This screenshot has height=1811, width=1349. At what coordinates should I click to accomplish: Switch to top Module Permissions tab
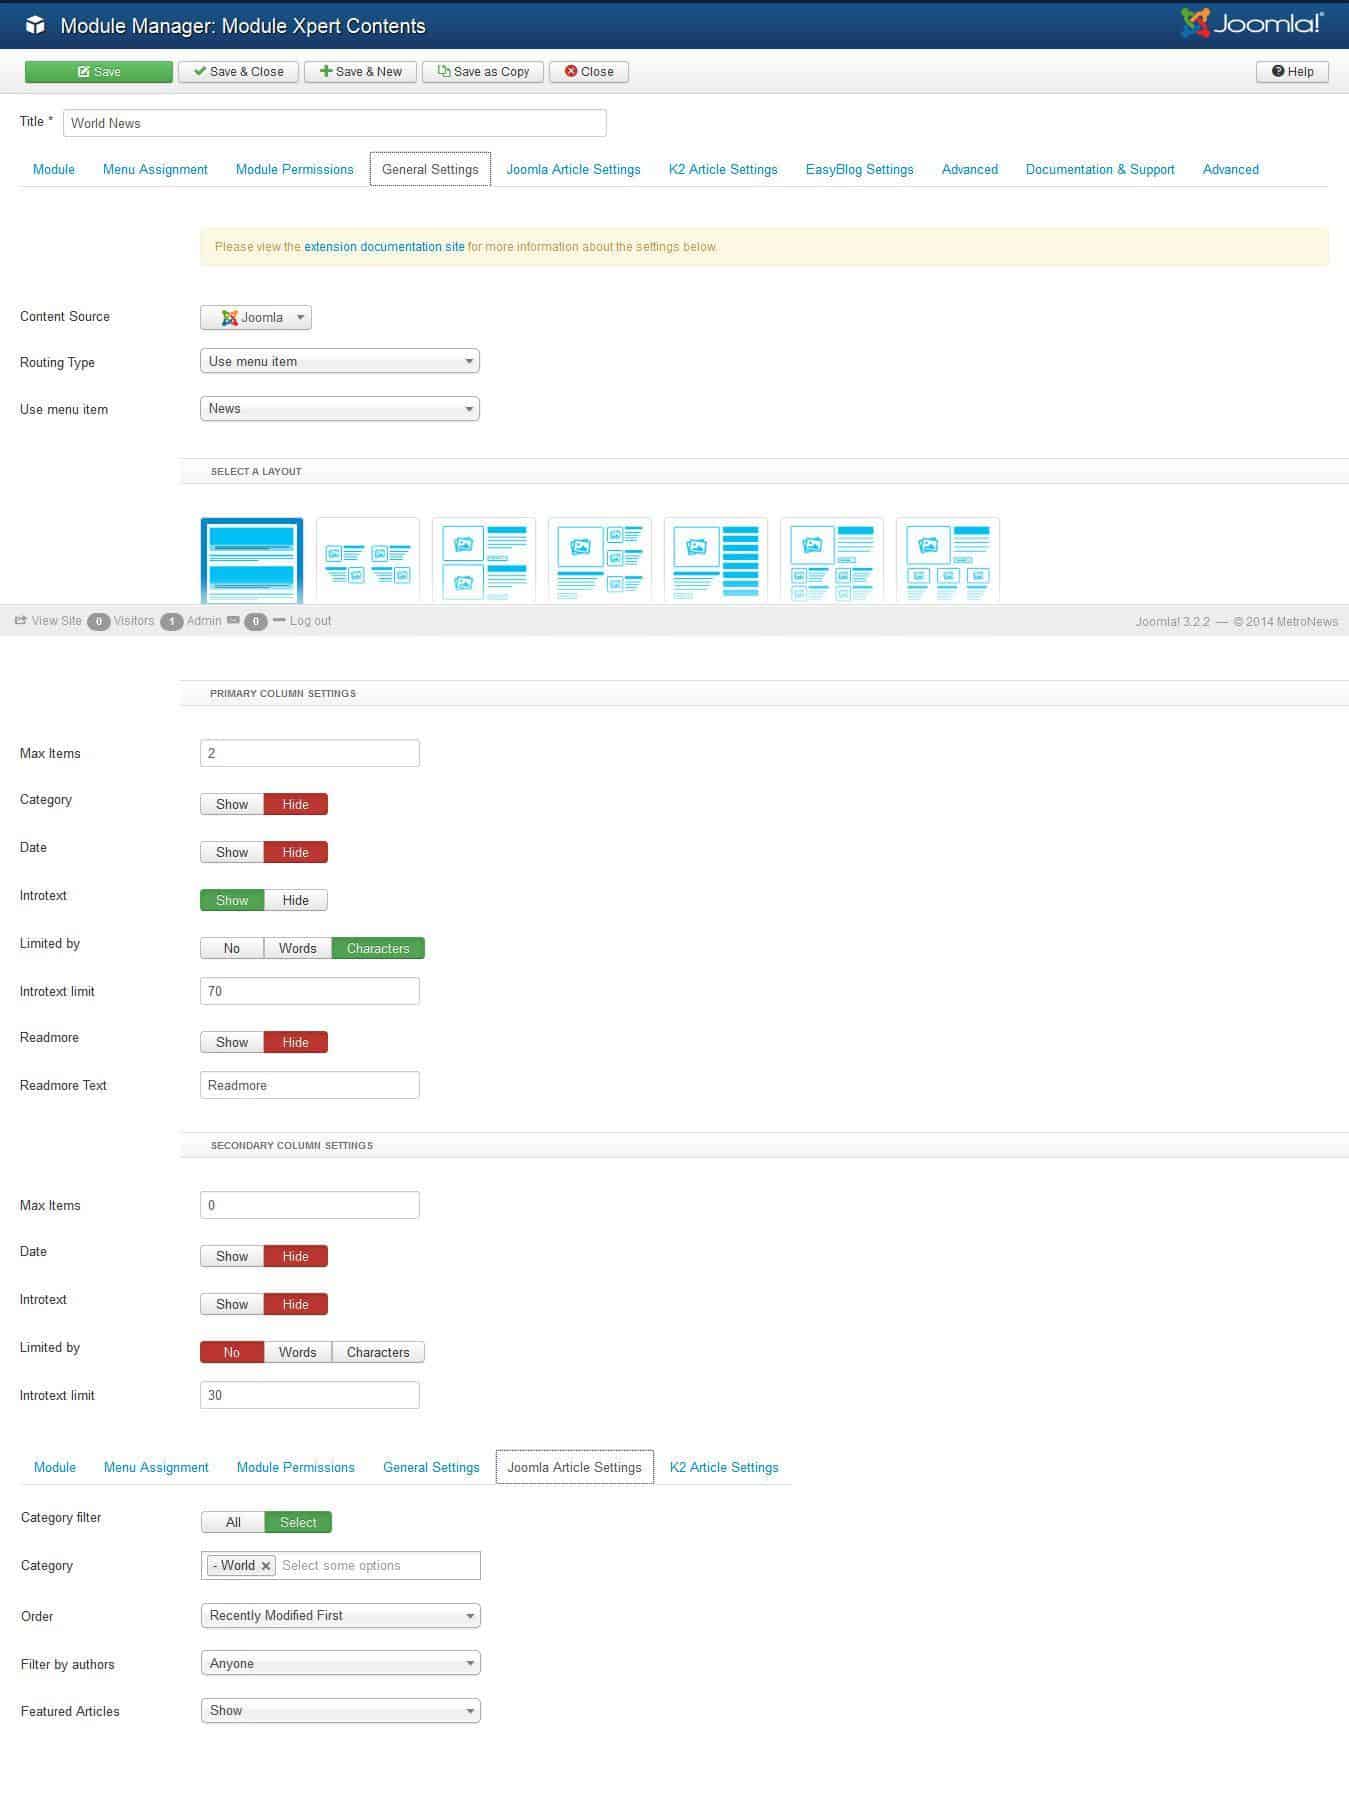295,169
